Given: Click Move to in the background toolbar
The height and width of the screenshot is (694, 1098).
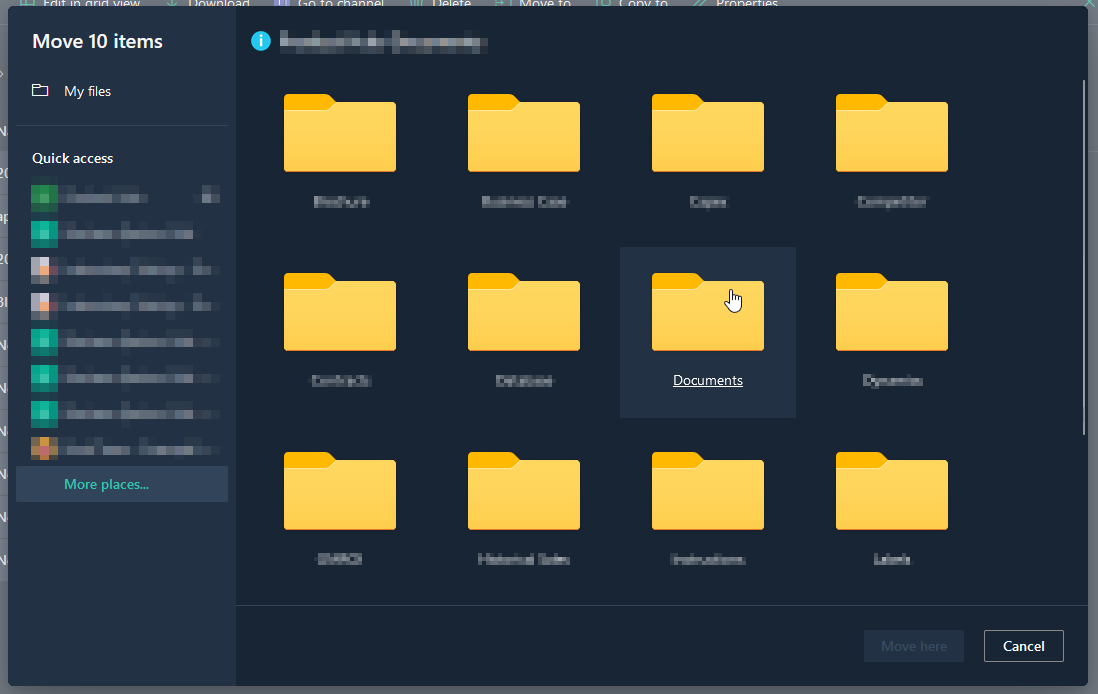Looking at the screenshot, I should click(533, 3).
